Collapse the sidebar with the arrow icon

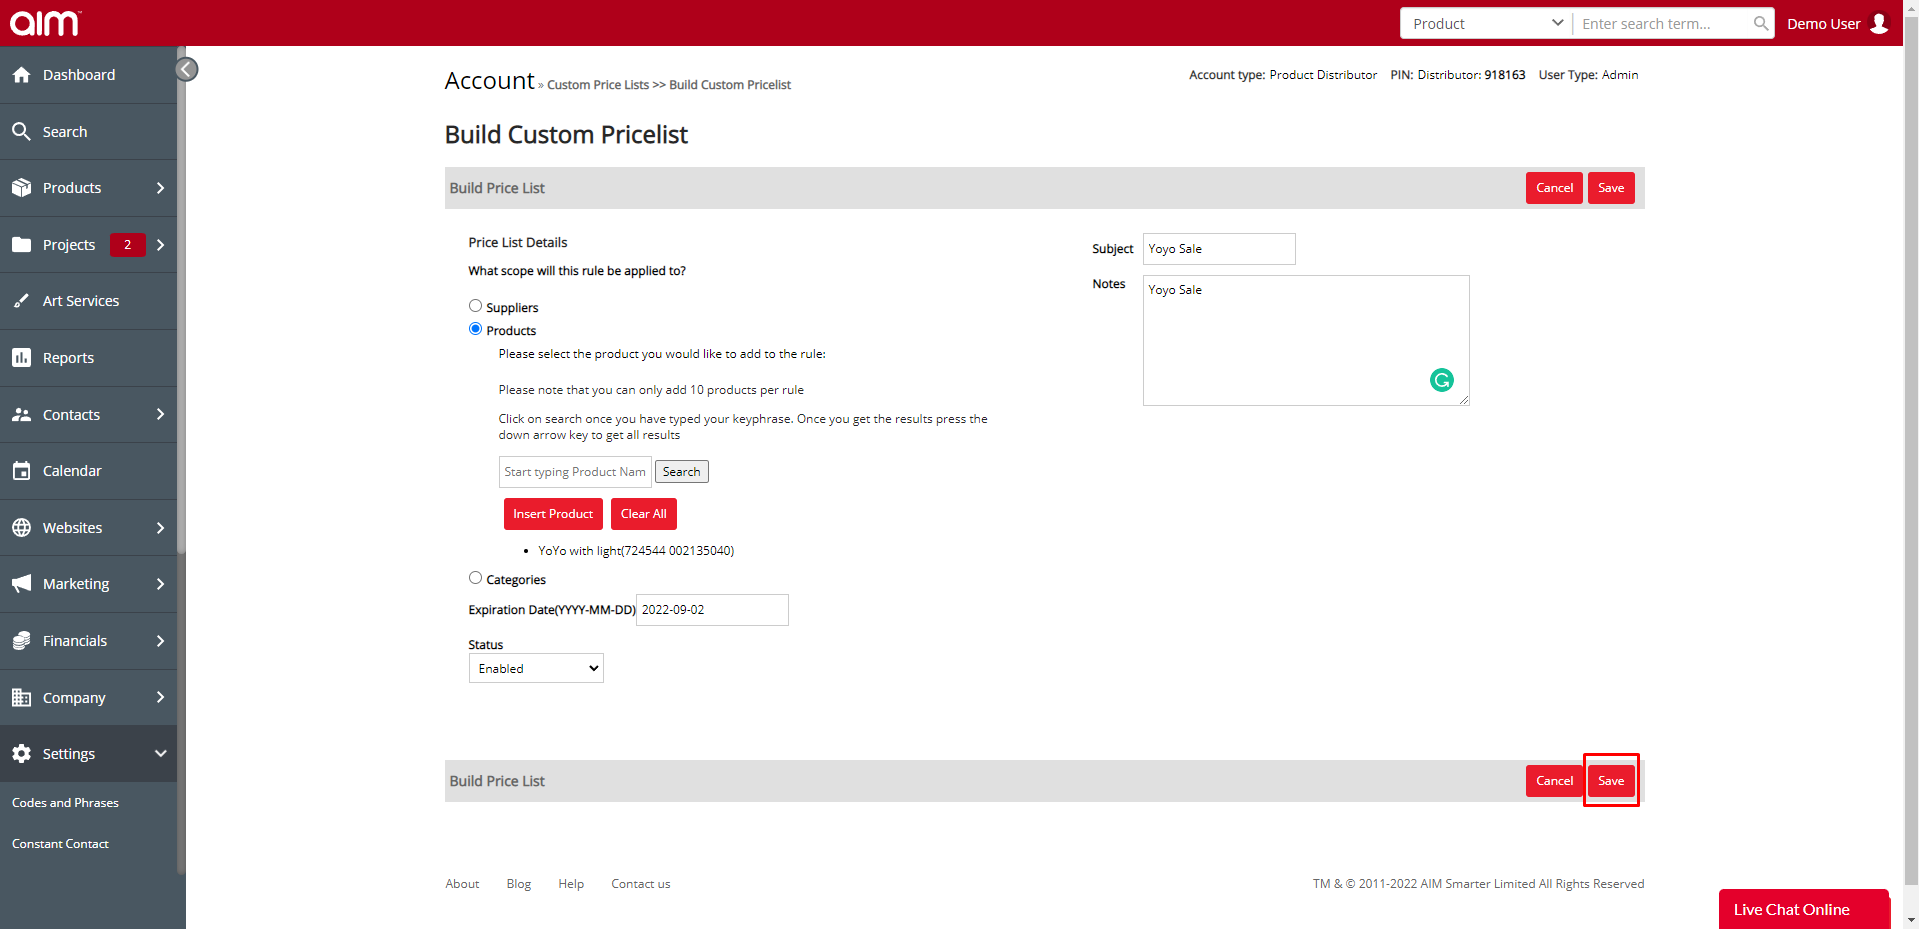coord(186,69)
